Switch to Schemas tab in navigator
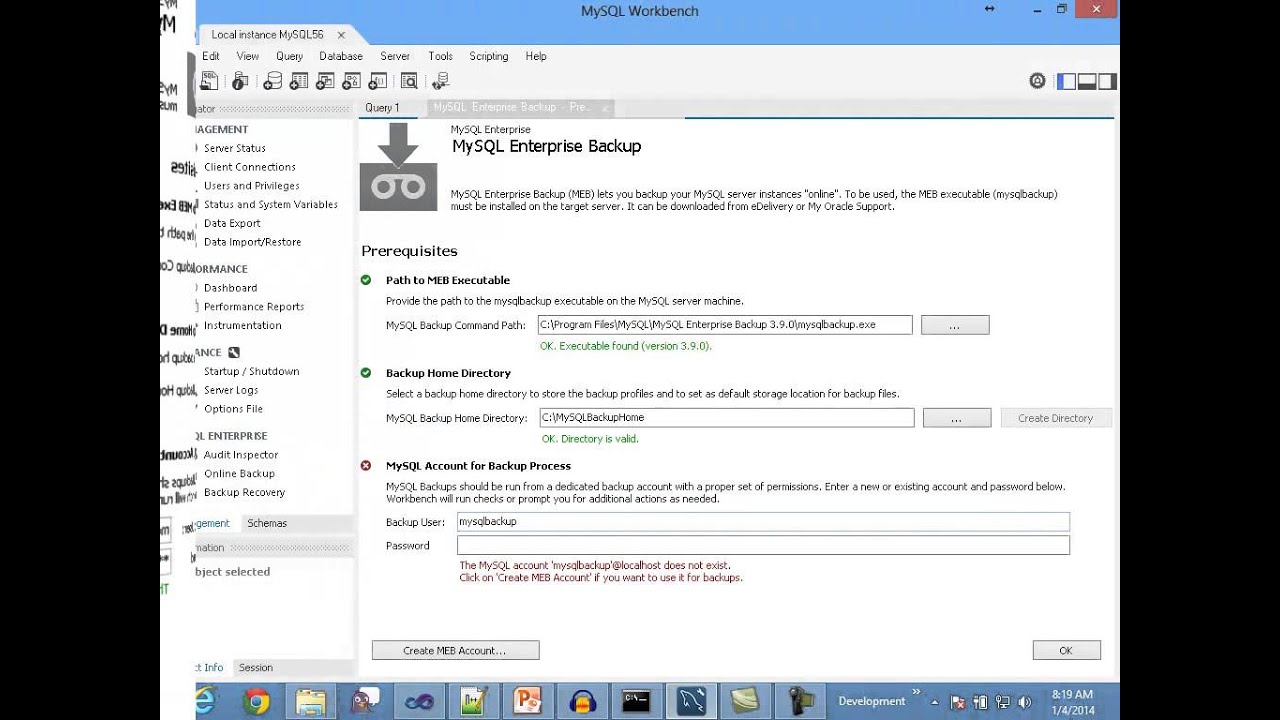 267,523
